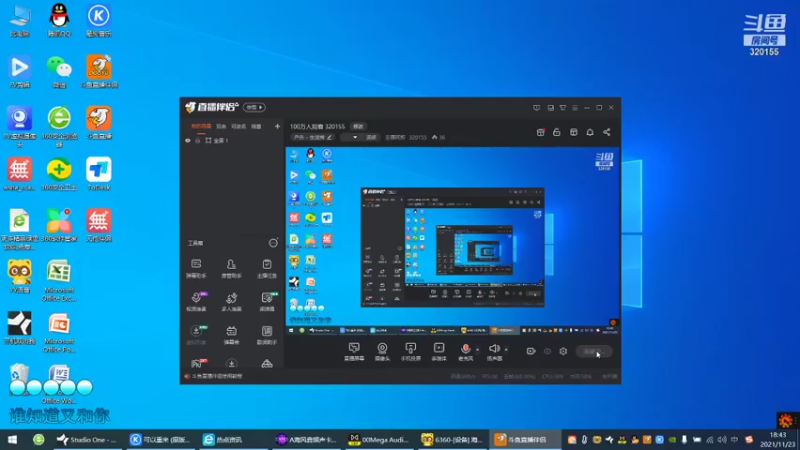The image size is (800, 450).
Task: Click the usage tutorial link at bottom-left
Action: coord(213,376)
